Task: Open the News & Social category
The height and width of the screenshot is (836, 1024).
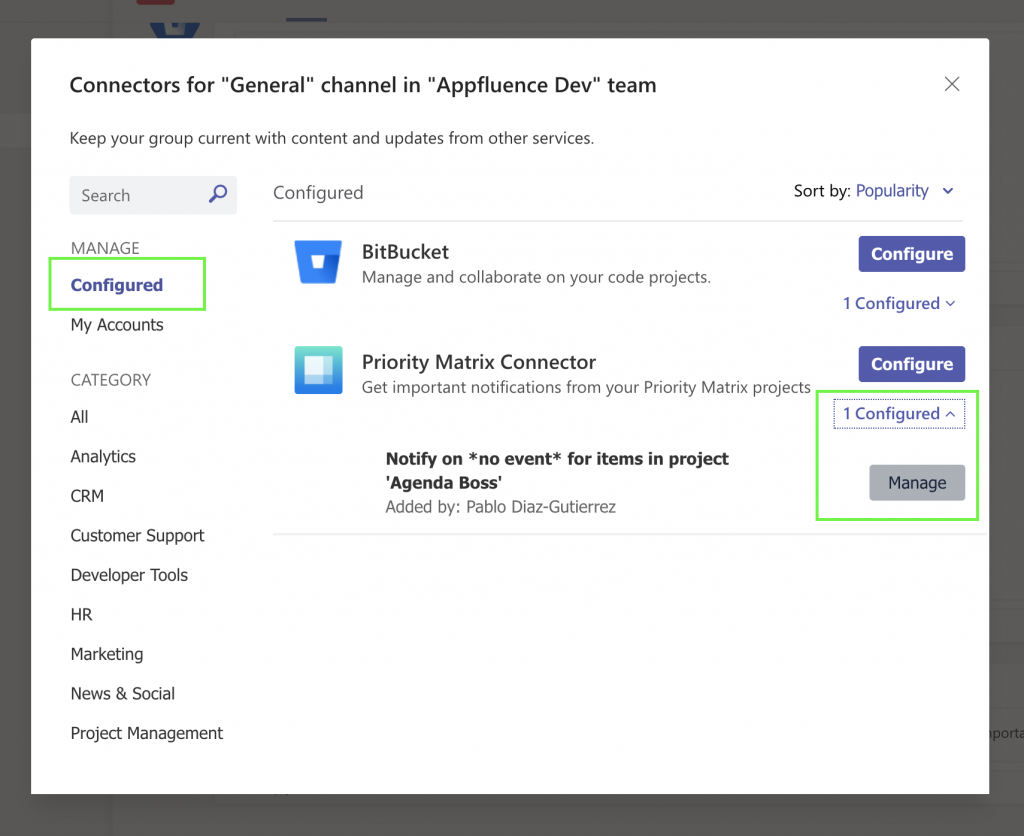Action: click(122, 693)
